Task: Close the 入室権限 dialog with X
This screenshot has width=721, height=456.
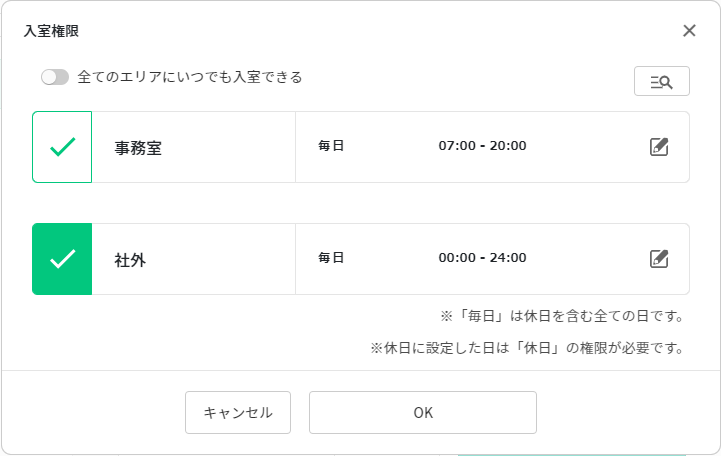Action: 689,30
